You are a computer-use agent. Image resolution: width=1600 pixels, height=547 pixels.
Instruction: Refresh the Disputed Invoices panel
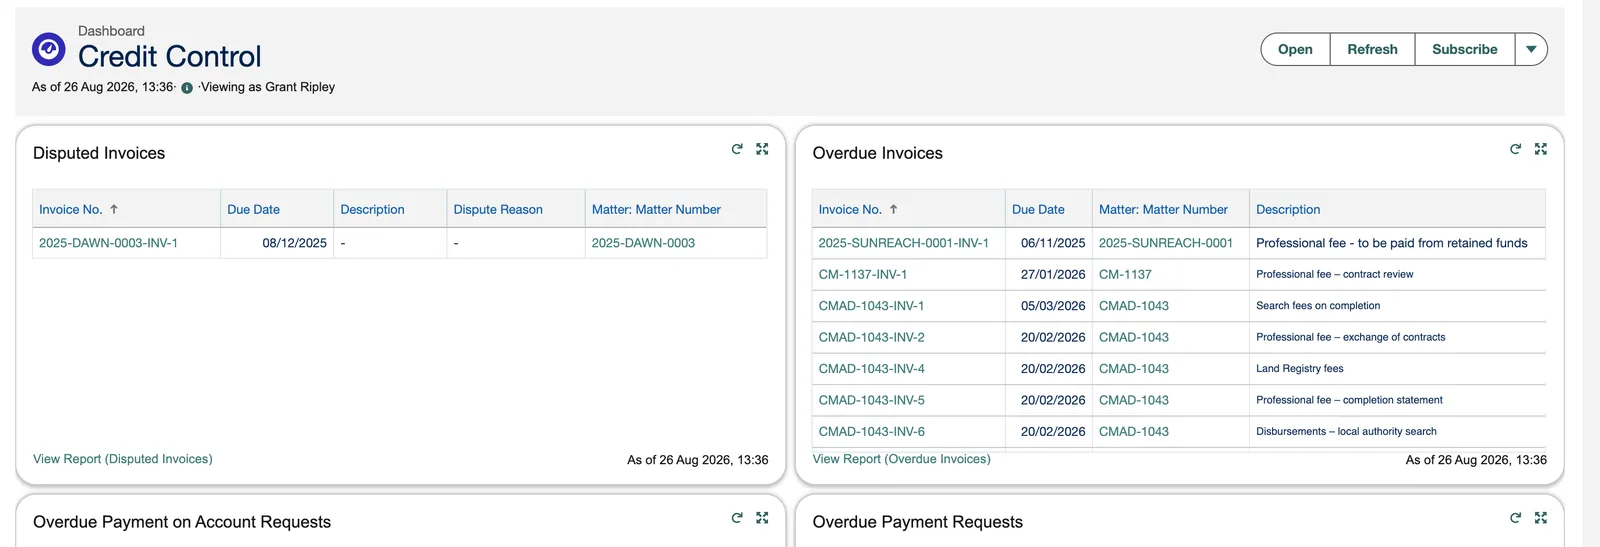tap(737, 149)
